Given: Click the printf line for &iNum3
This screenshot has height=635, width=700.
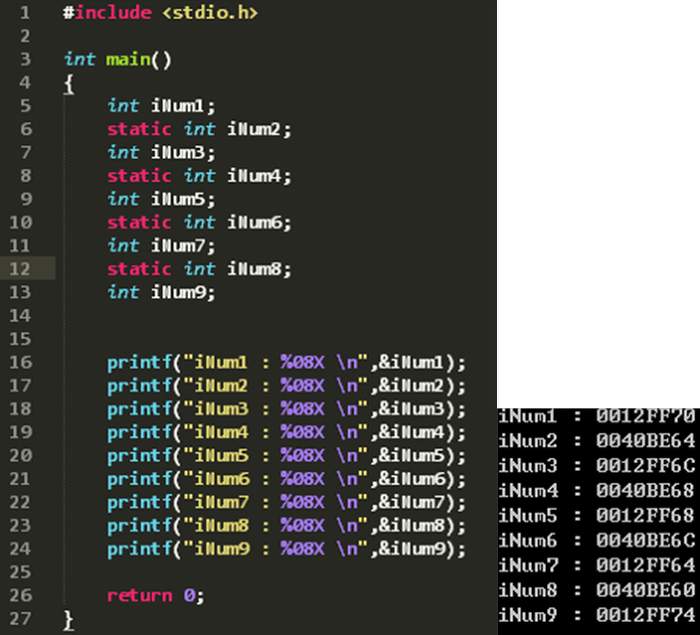Looking at the screenshot, I should (286, 409).
